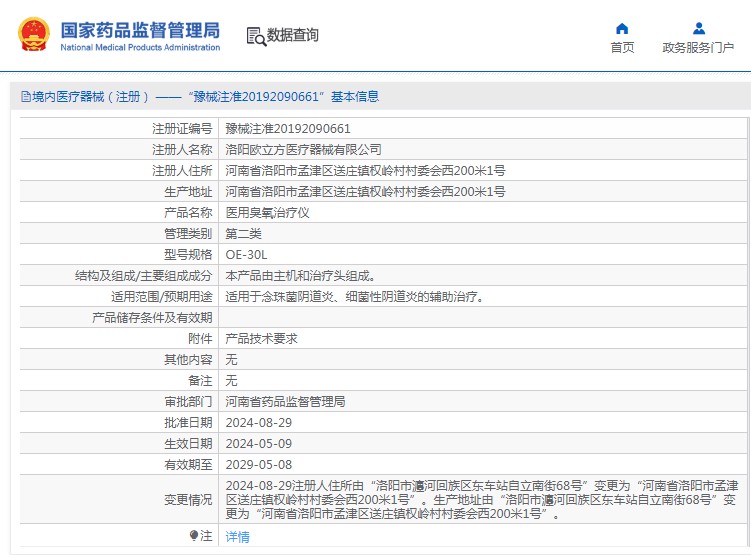Screen dimensions: 751x555
Task: Click the national emblem logo
Action: pyautogui.click(x=34, y=34)
